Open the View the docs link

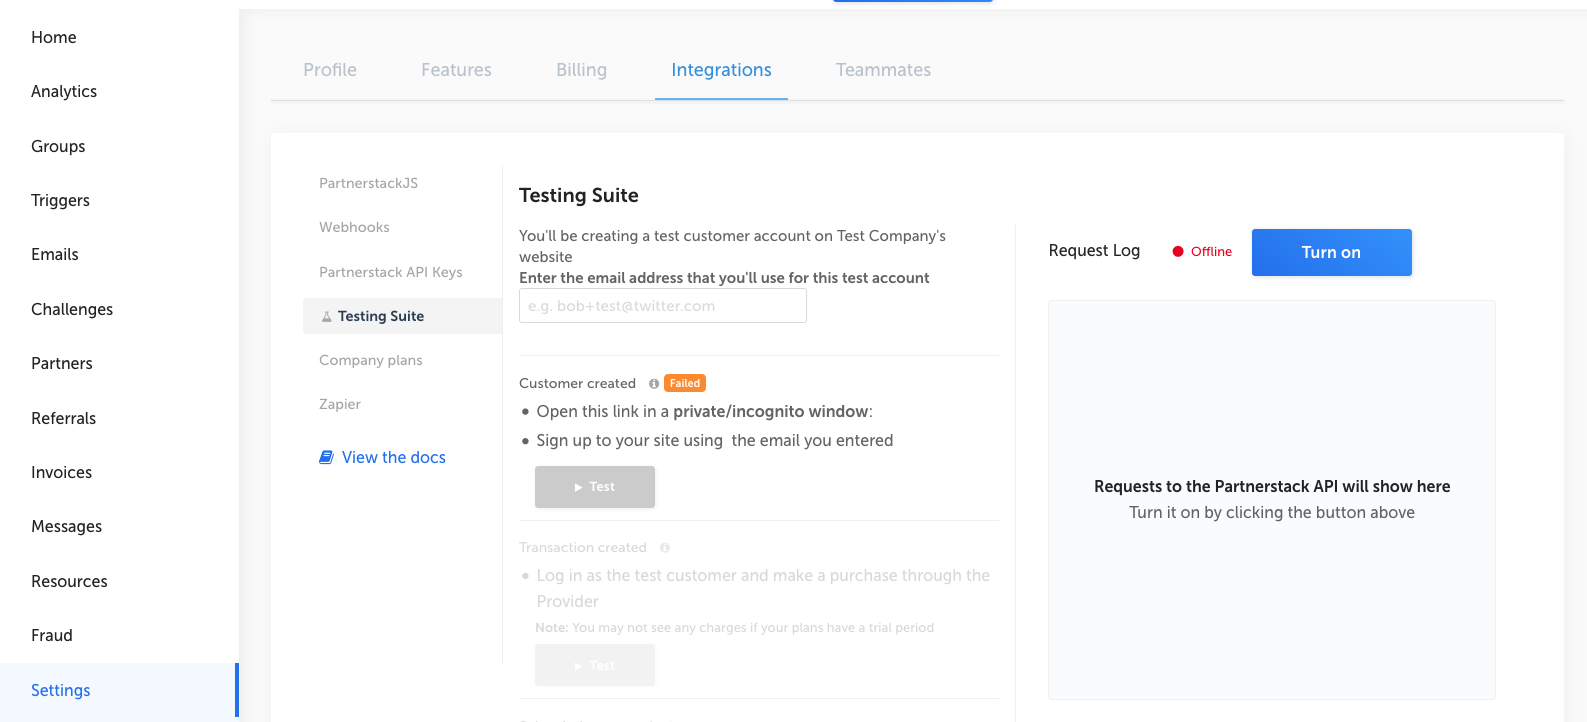(394, 457)
